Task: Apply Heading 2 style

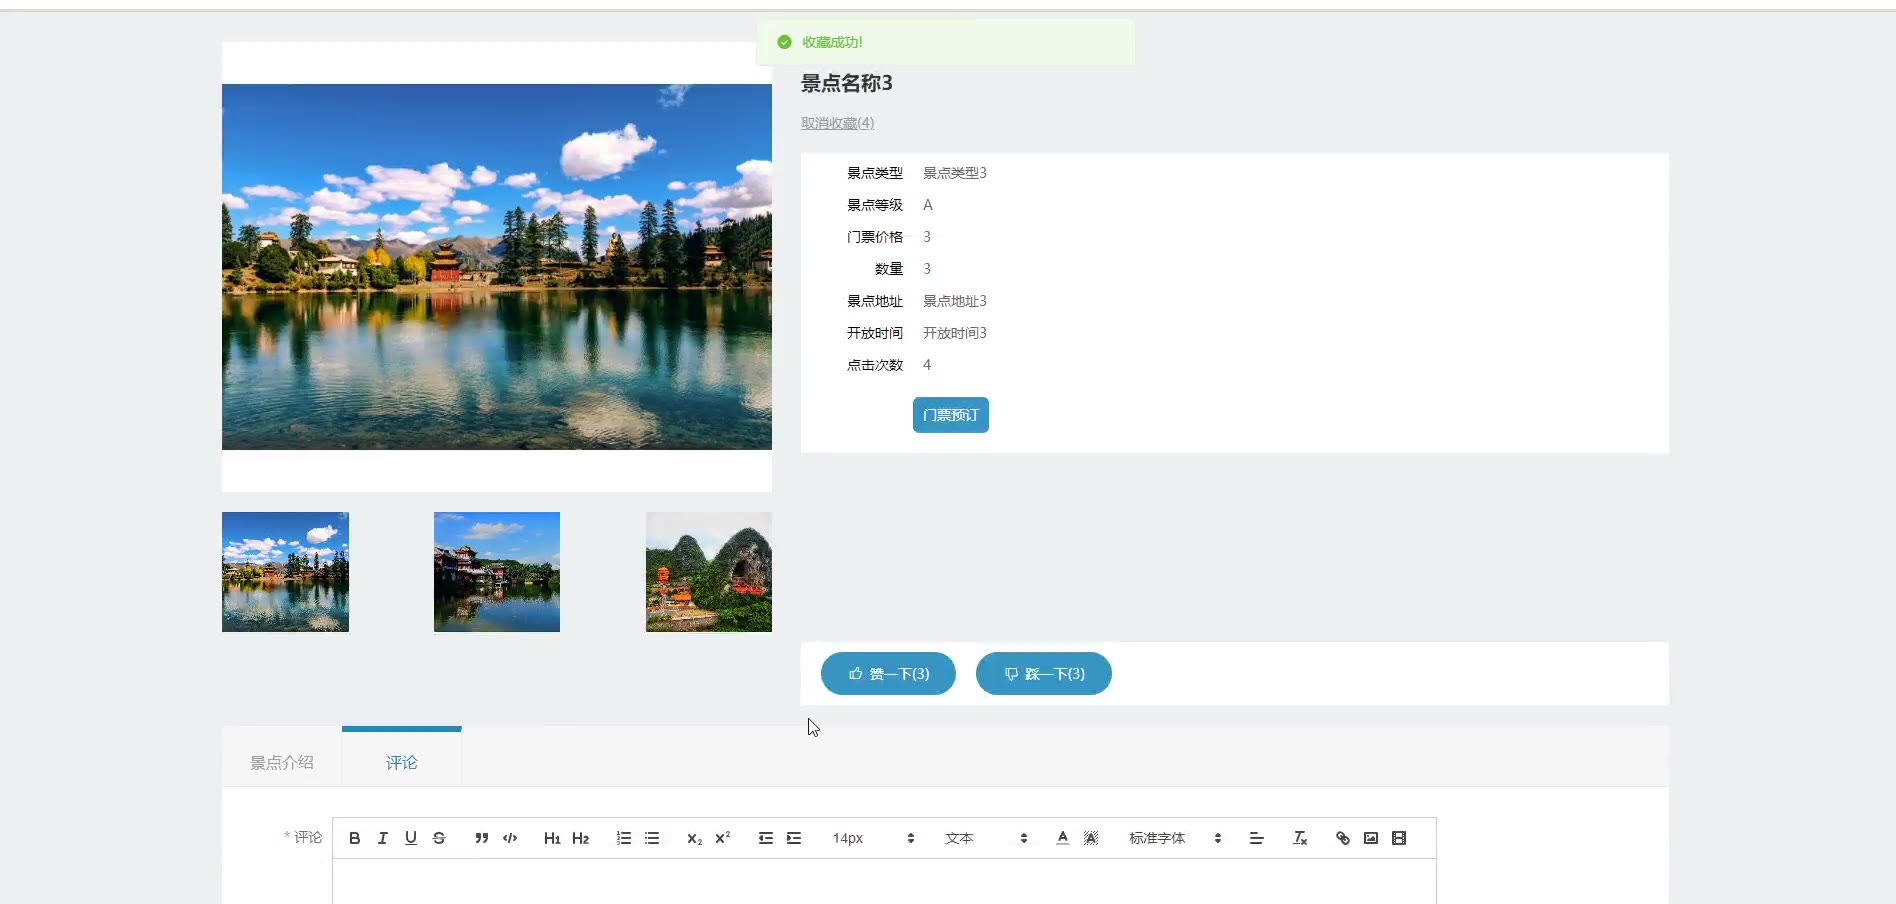Action: [x=581, y=838]
